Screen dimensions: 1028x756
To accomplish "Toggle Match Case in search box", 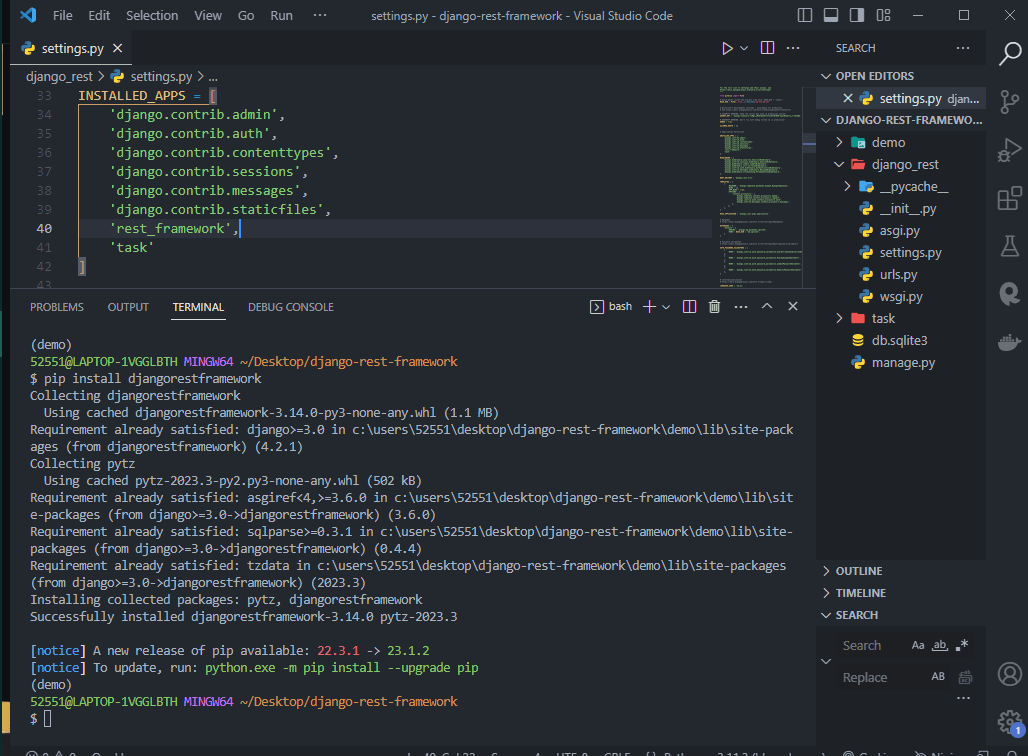I will (x=918, y=645).
